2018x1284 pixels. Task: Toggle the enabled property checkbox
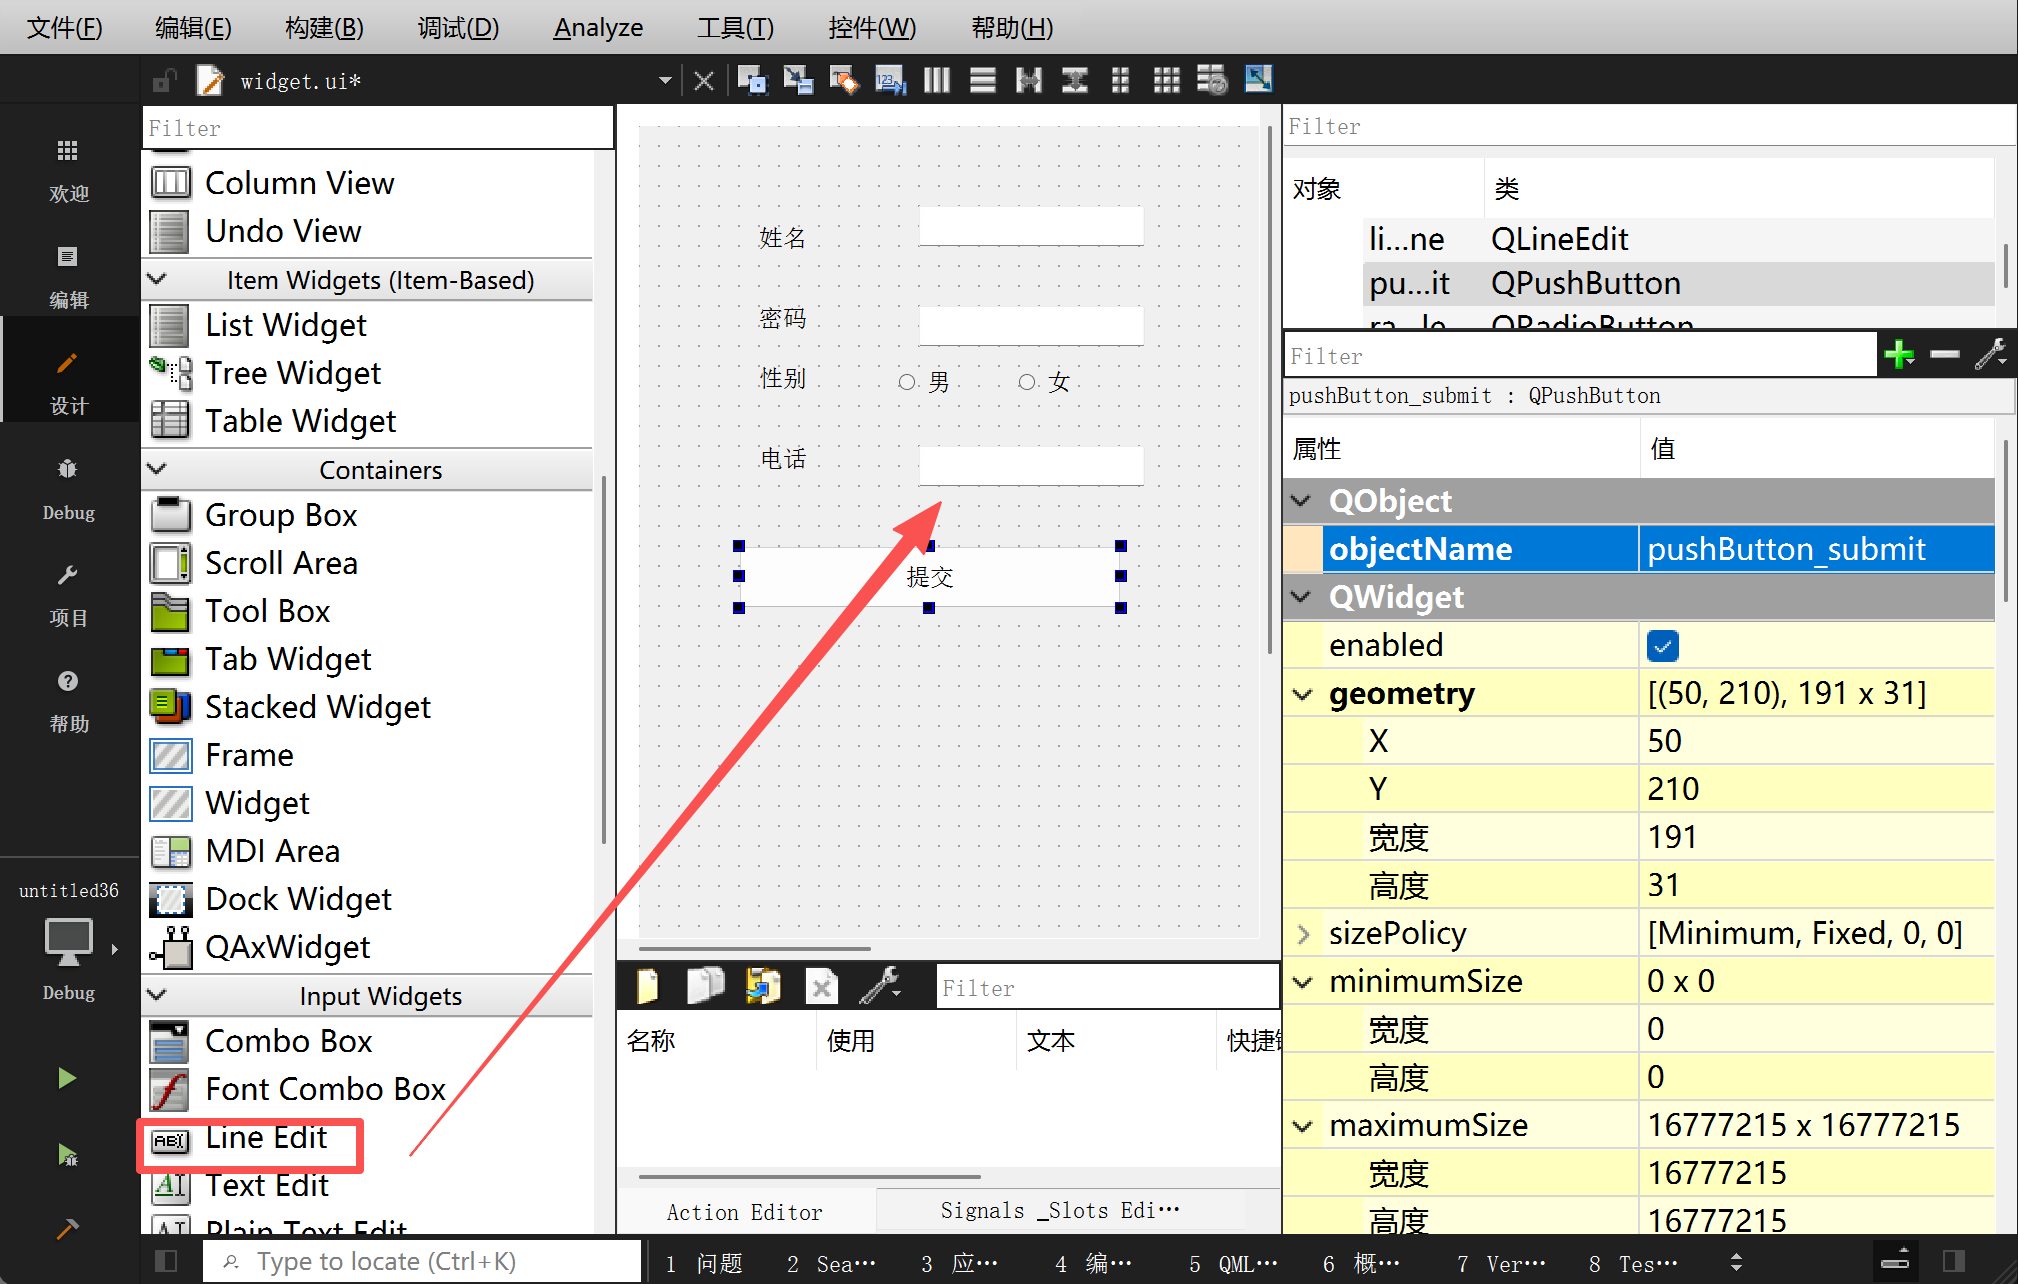1662,646
